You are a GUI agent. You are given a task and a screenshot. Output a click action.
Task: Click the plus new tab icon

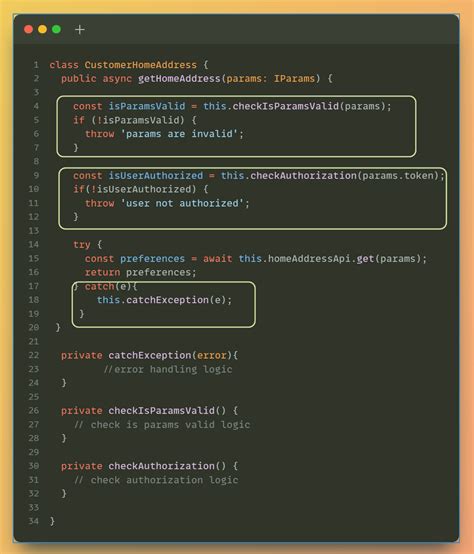click(80, 30)
